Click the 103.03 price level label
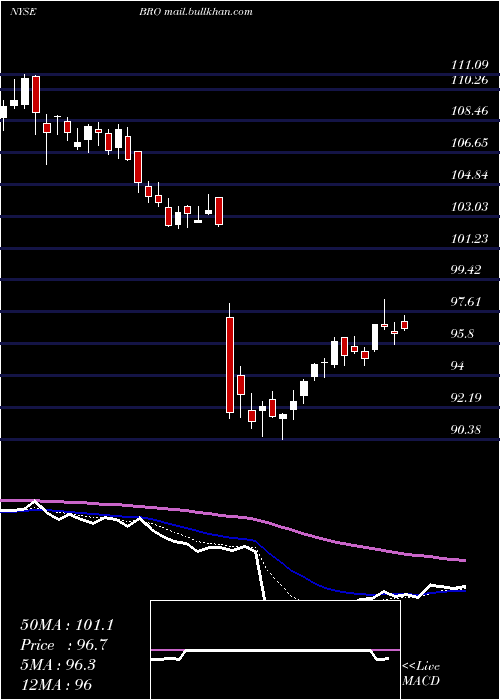 coord(469,207)
